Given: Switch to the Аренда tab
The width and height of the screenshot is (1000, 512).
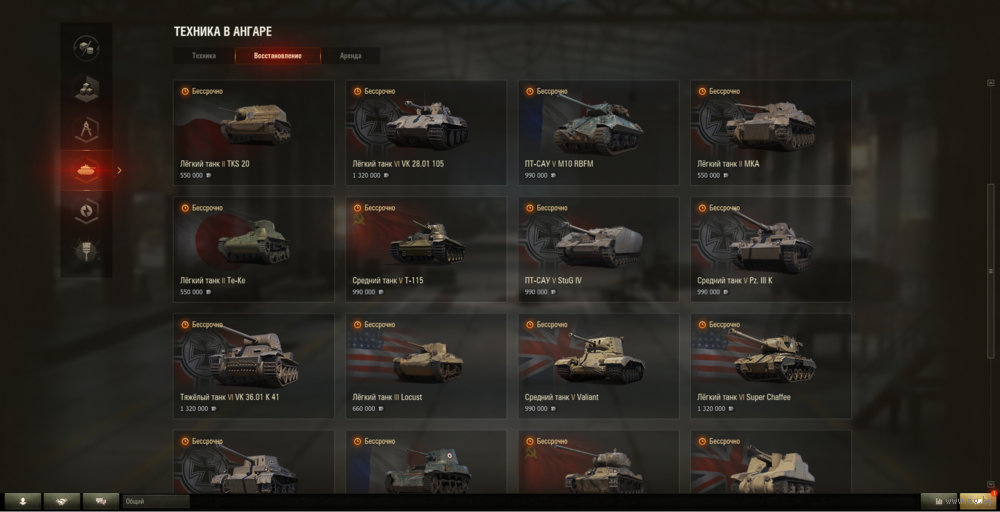Looking at the screenshot, I should click(x=351, y=55).
